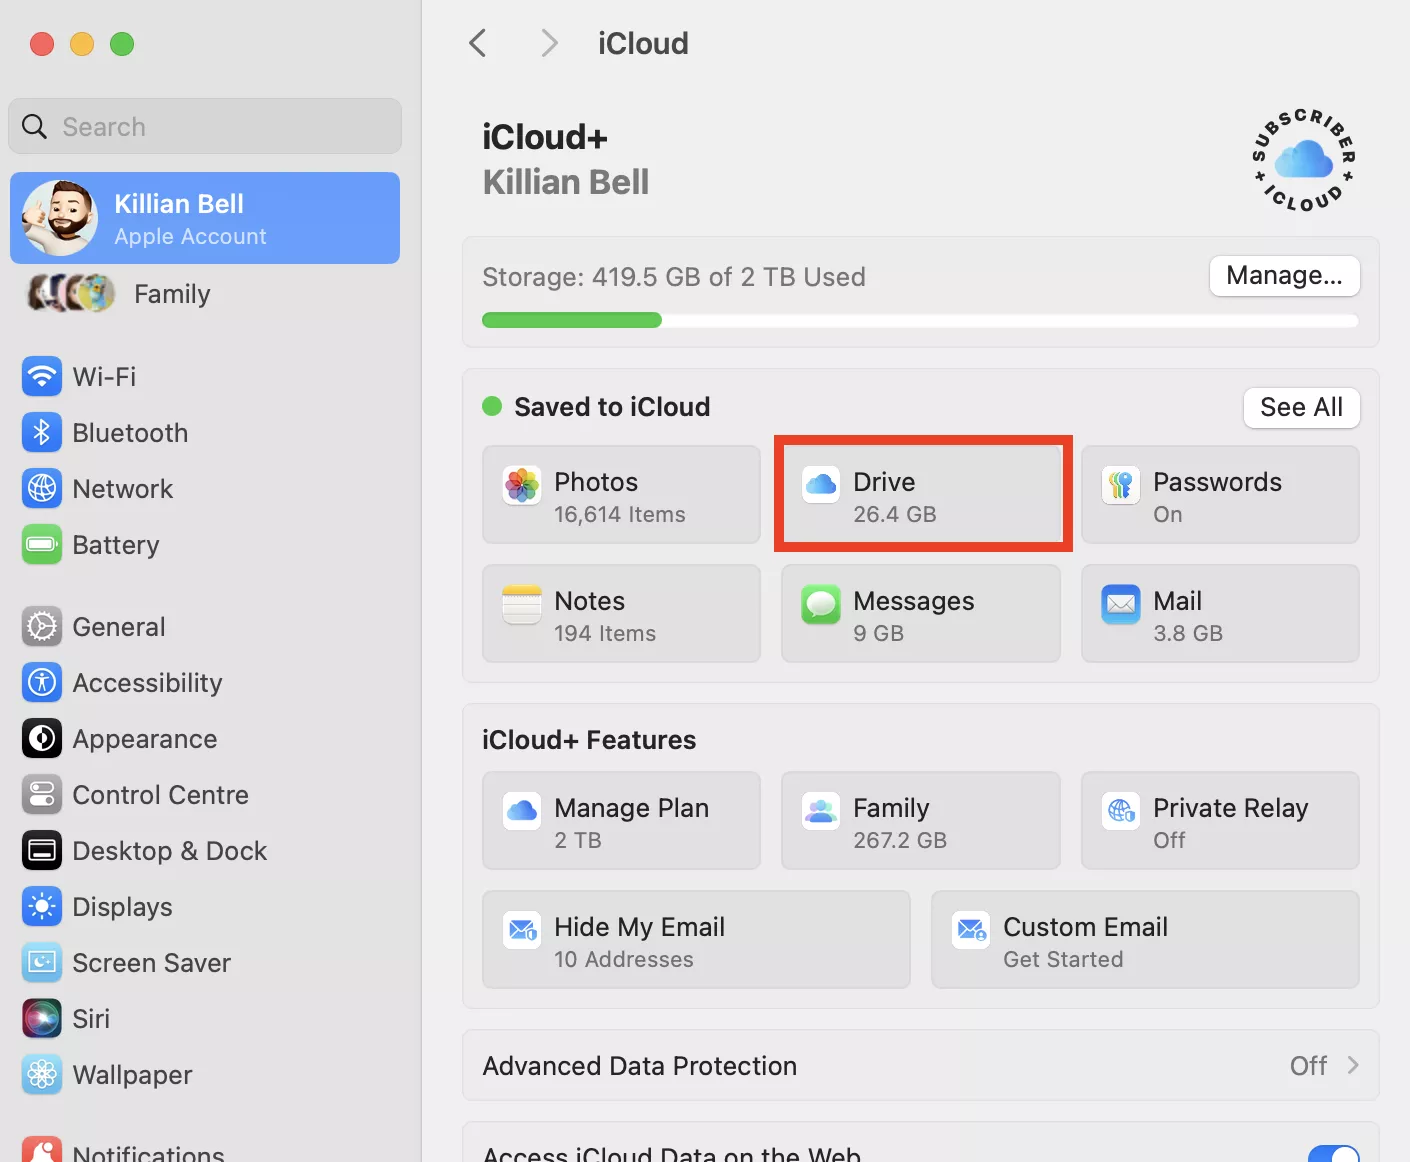Screen dimensions: 1410x1162
Task: Open the Photos iCloud tile
Action: [621, 496]
